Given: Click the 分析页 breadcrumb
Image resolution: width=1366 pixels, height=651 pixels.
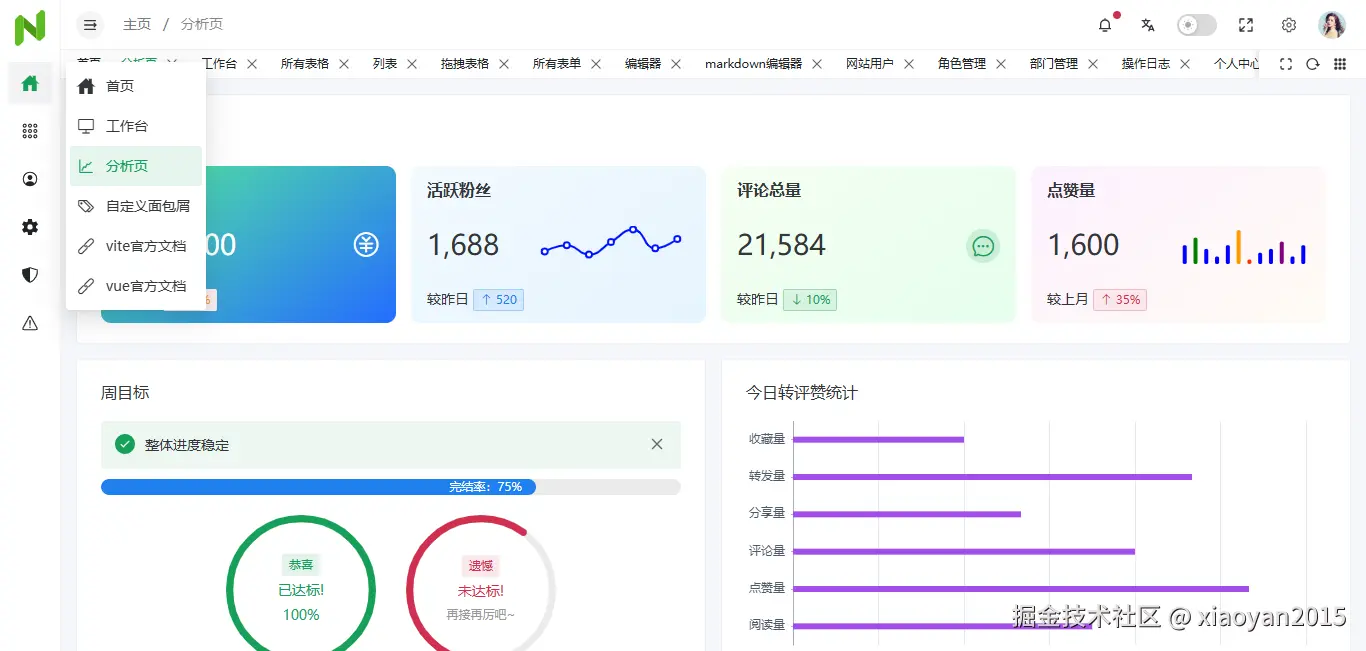Looking at the screenshot, I should click(202, 25).
